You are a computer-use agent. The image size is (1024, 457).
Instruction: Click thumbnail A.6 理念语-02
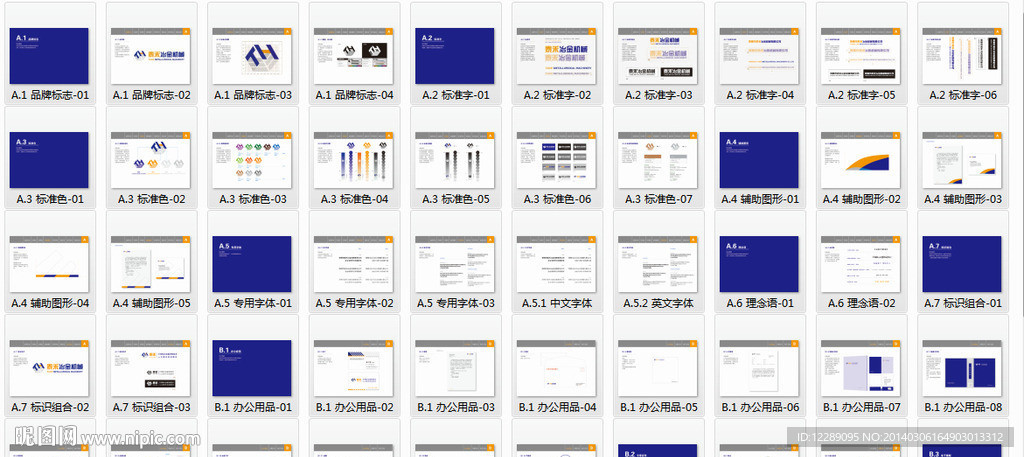tap(860, 264)
